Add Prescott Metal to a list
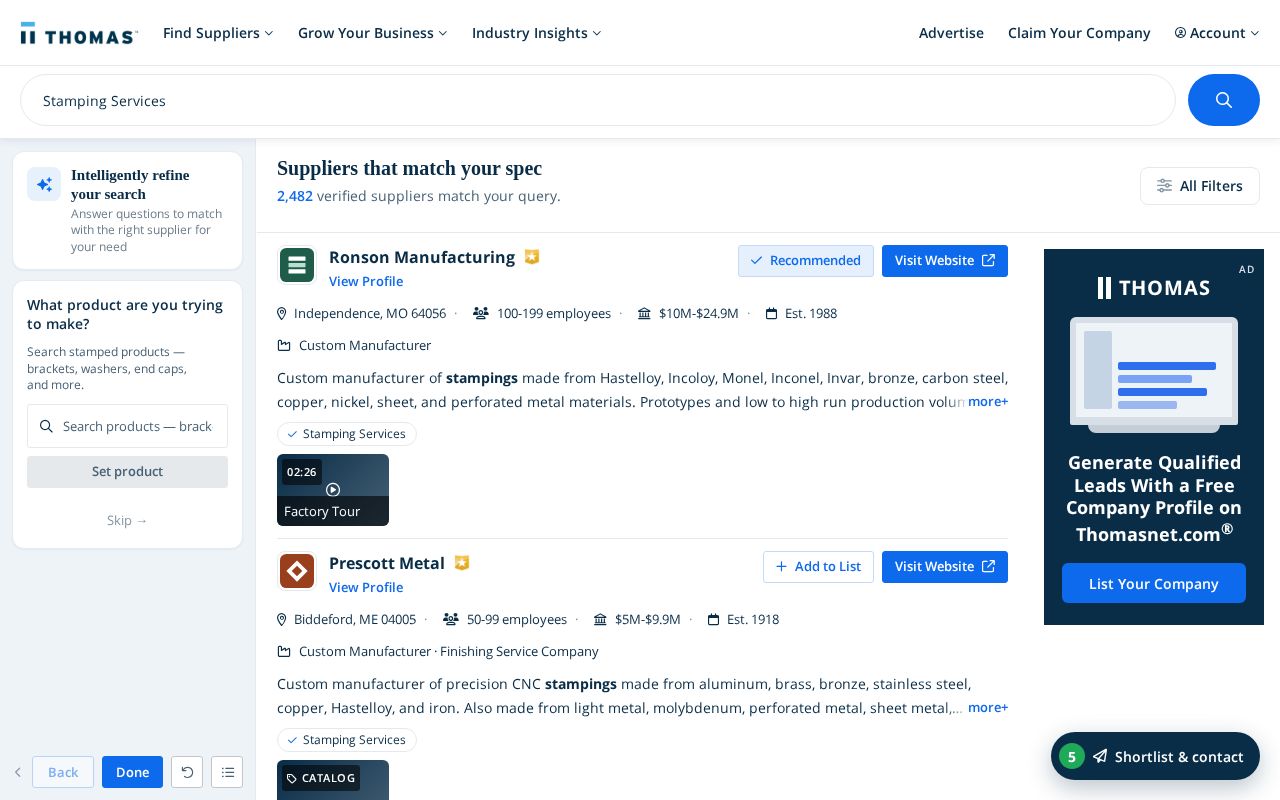The height and width of the screenshot is (800, 1280). (x=818, y=567)
